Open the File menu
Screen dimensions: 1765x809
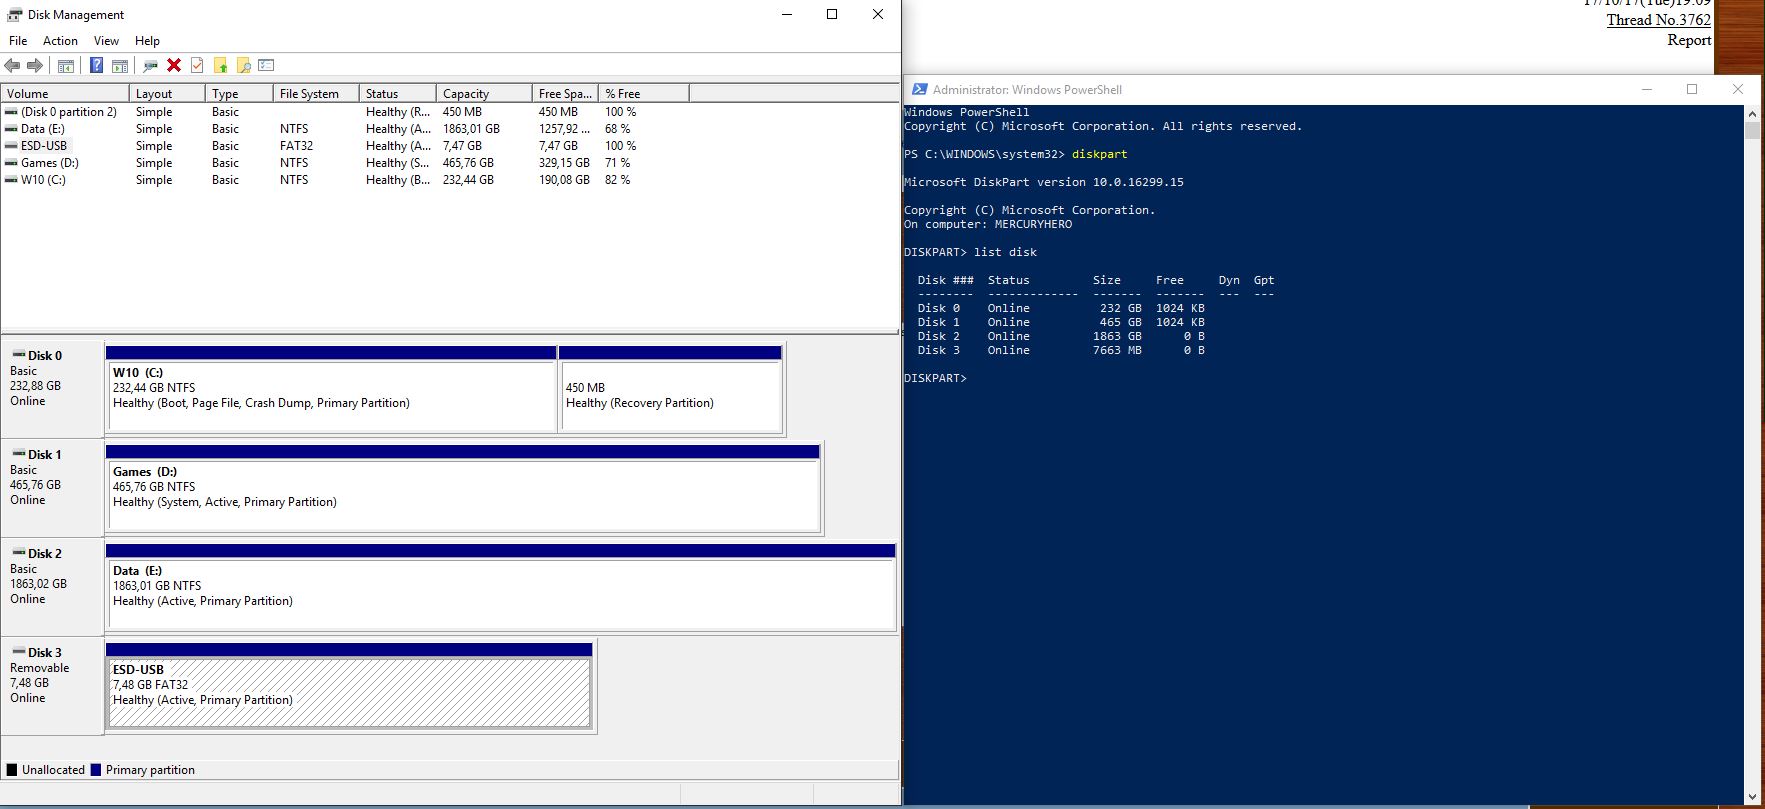pyautogui.click(x=18, y=41)
